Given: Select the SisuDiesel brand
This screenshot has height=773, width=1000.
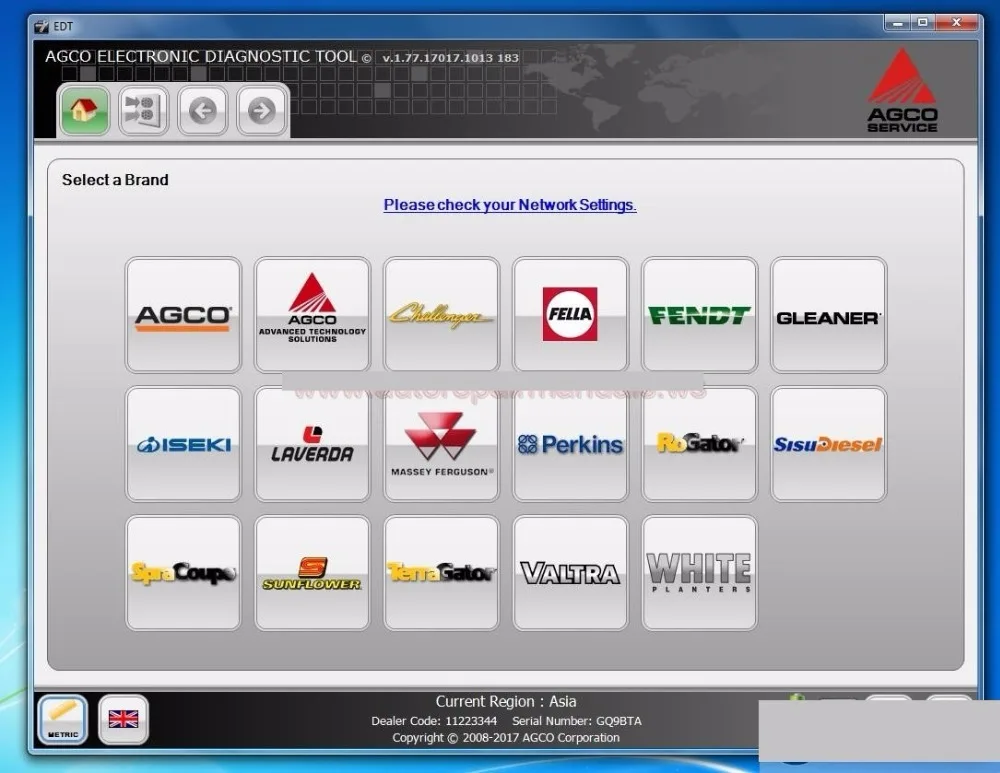Looking at the screenshot, I should tap(828, 444).
